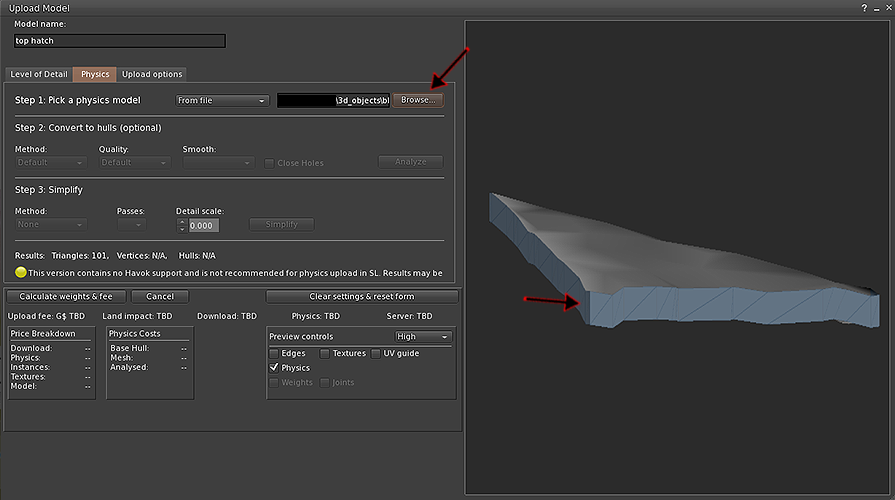Click the help question mark icon
Screen dimensions: 895x500
[862, 7]
